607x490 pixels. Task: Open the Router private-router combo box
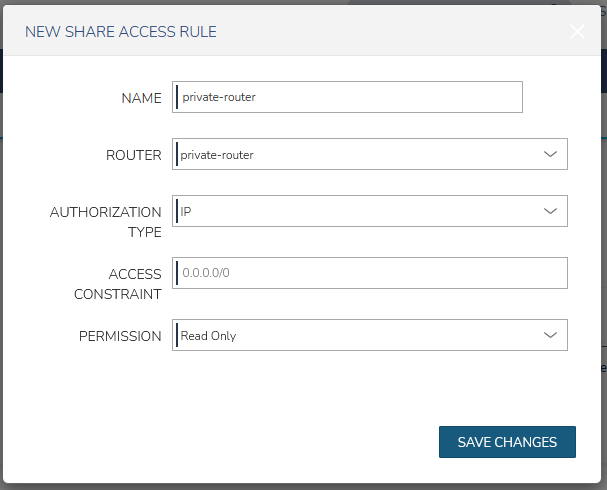click(x=370, y=154)
